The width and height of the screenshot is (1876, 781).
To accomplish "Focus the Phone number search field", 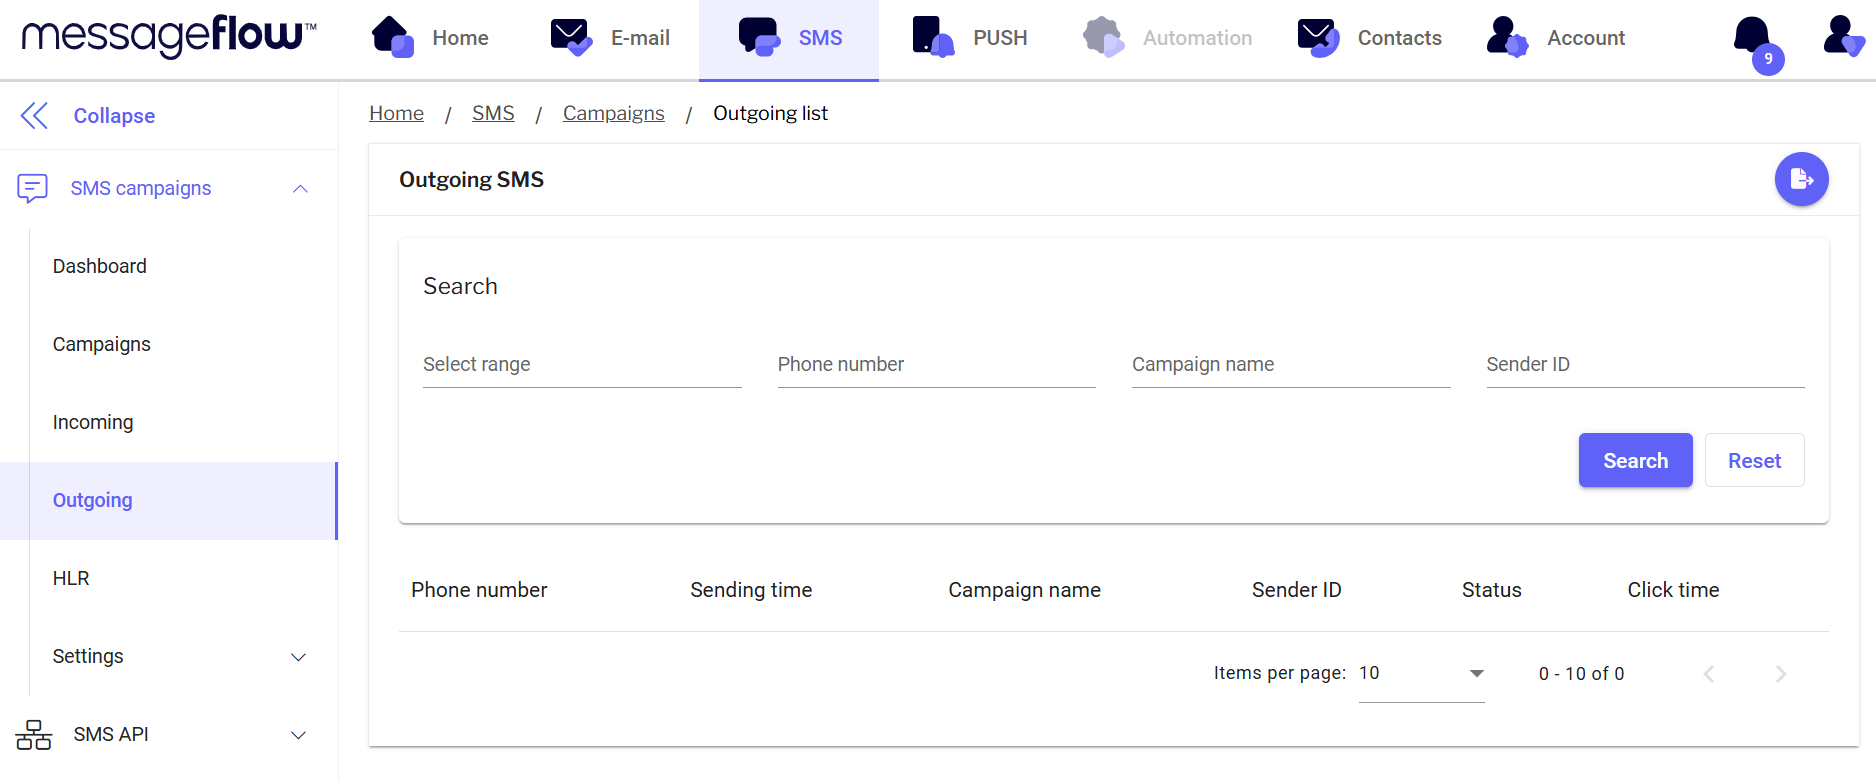I will [x=936, y=365].
